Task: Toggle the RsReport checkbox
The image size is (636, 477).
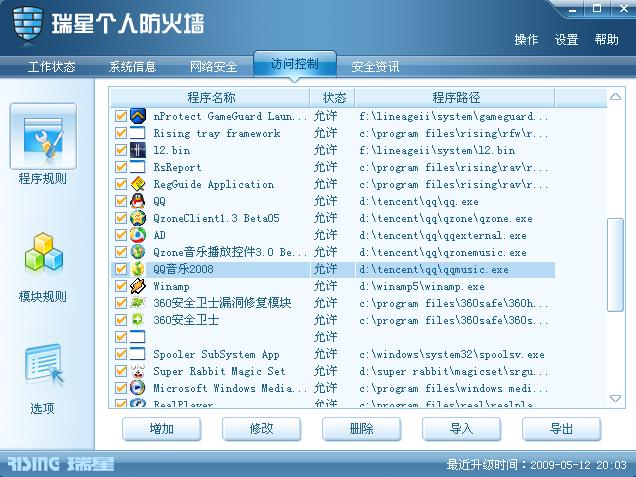Action: 121,167
